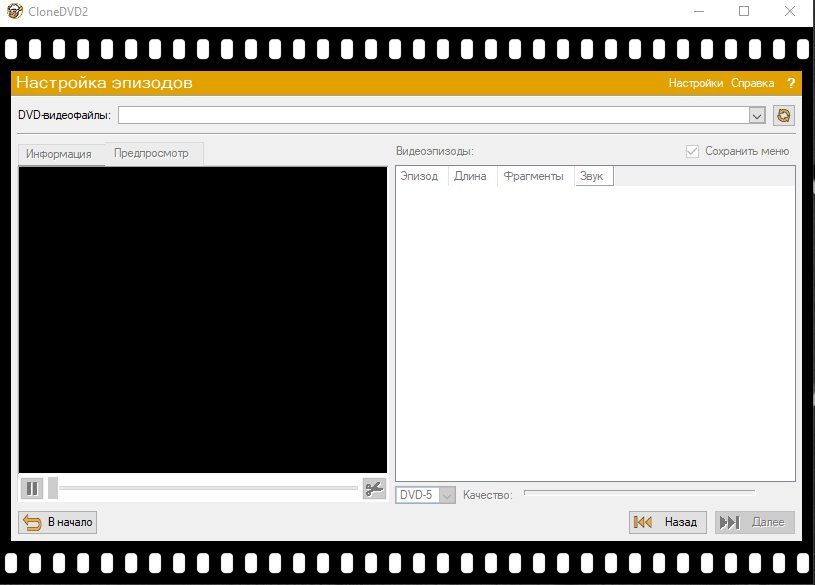
Task: Click the Далее next button
Action: click(x=755, y=522)
